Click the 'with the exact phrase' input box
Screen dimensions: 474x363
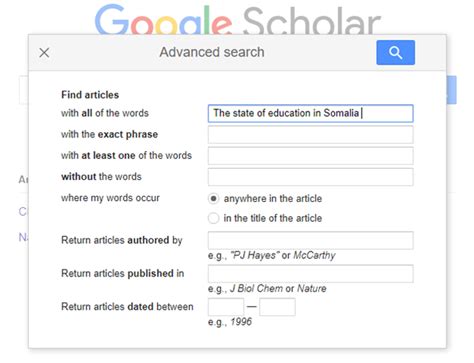(x=311, y=135)
